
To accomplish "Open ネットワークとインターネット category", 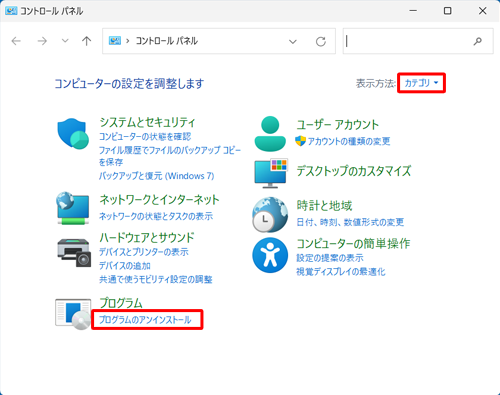I will (x=159, y=200).
